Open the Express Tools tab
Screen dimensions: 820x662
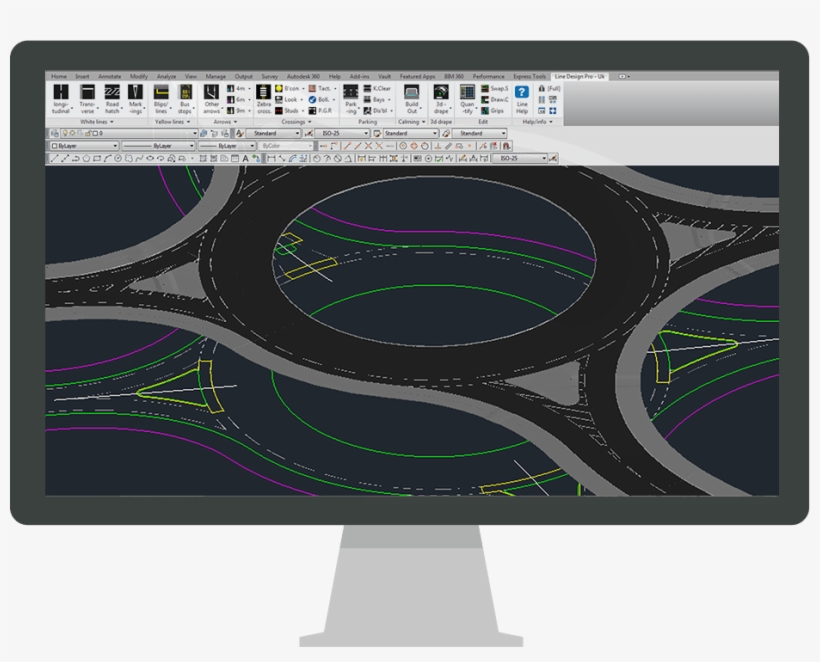[531, 76]
